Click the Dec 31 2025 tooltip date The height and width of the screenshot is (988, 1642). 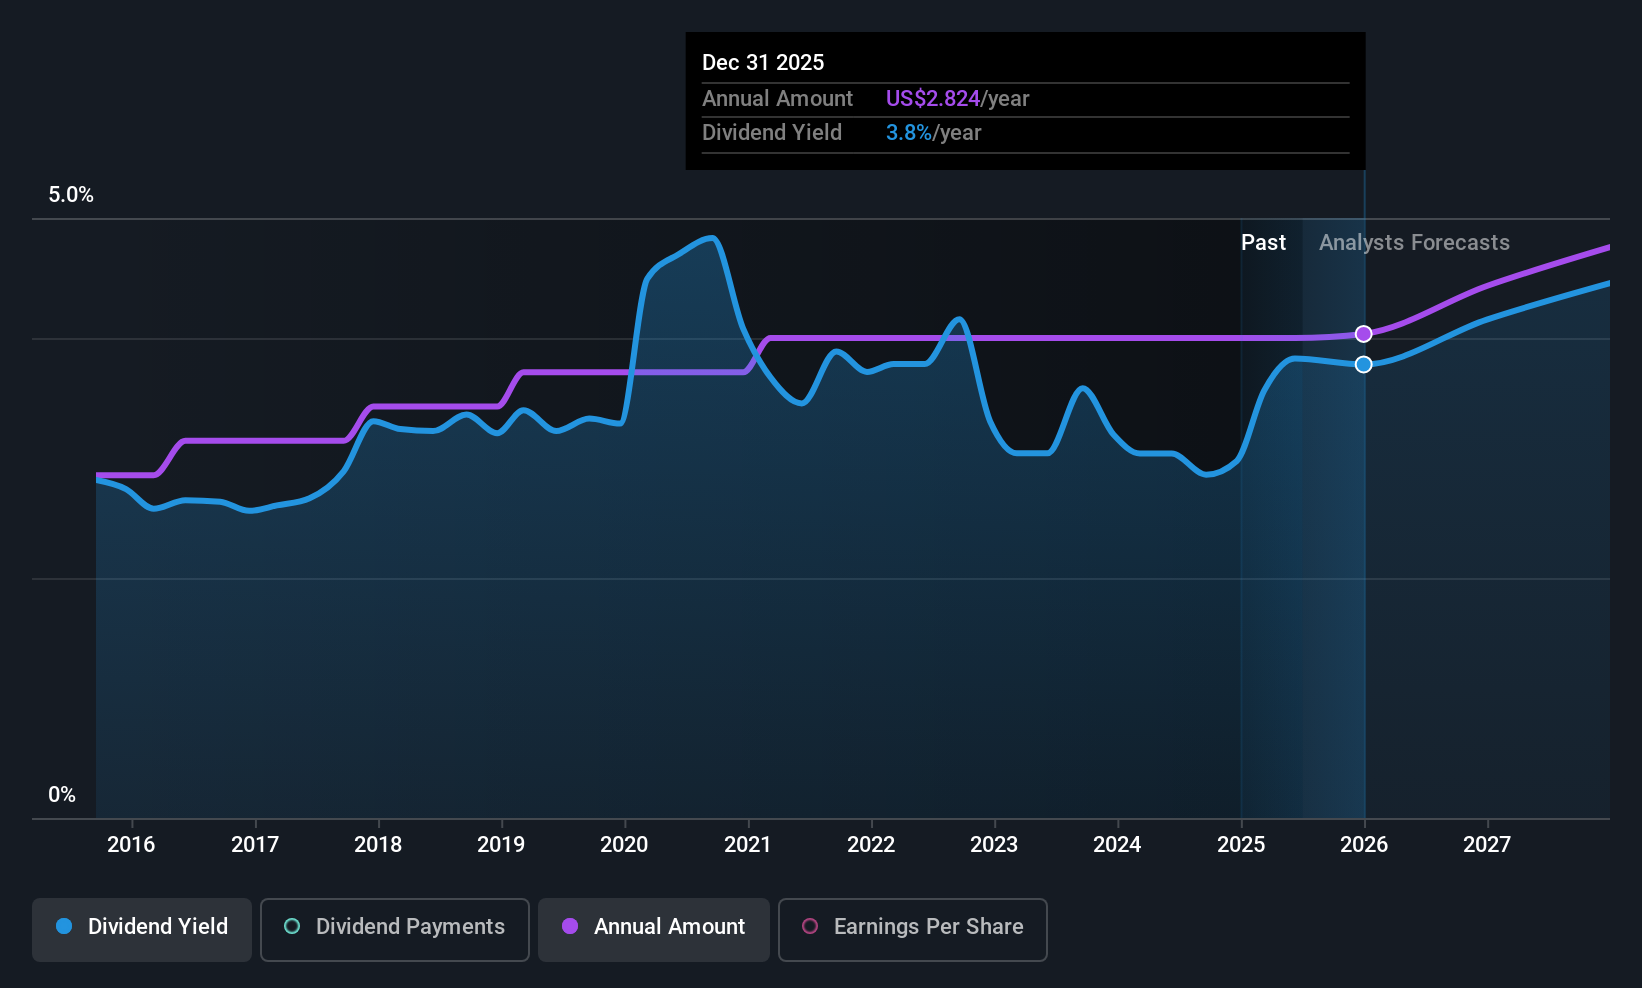tap(763, 62)
